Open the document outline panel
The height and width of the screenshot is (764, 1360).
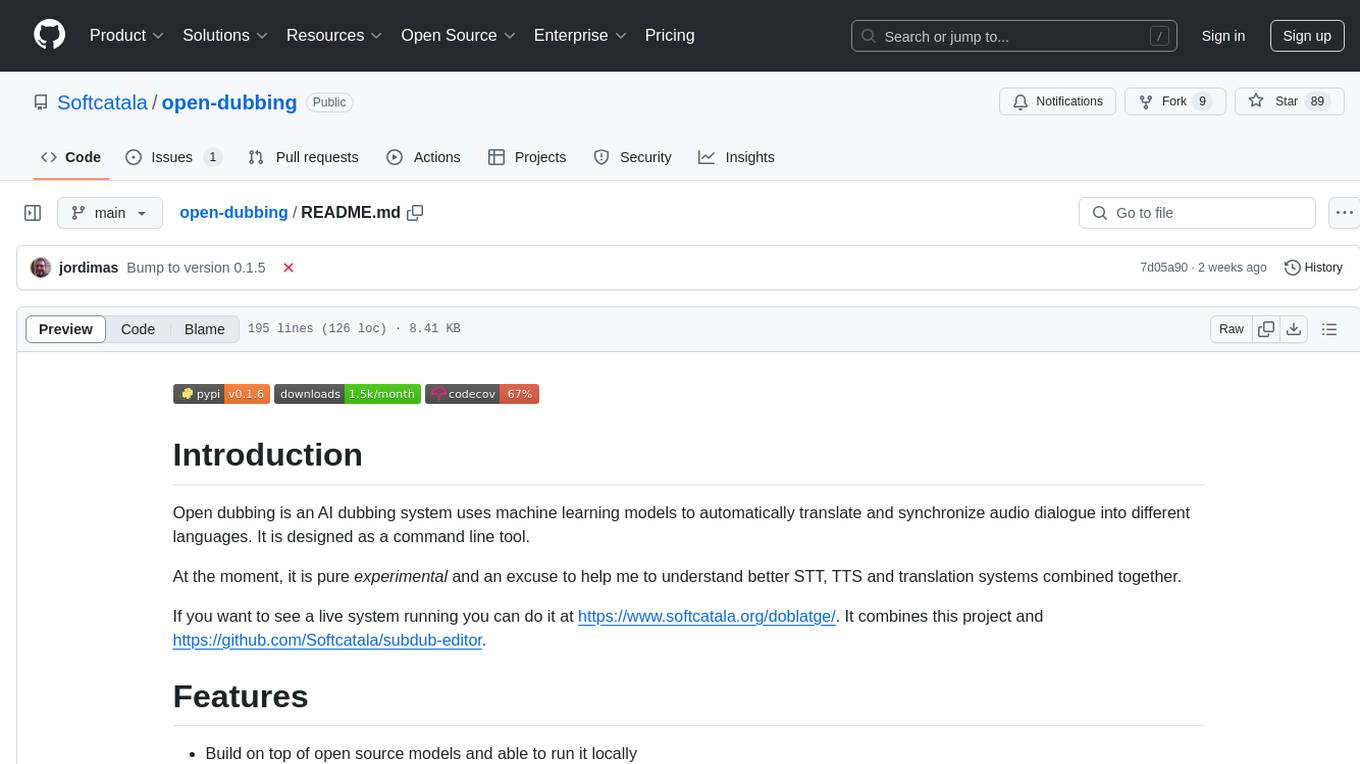pyautogui.click(x=1329, y=329)
